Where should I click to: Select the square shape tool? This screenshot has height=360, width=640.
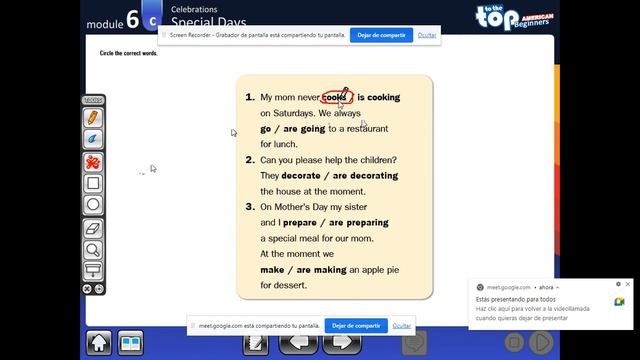coord(93,184)
